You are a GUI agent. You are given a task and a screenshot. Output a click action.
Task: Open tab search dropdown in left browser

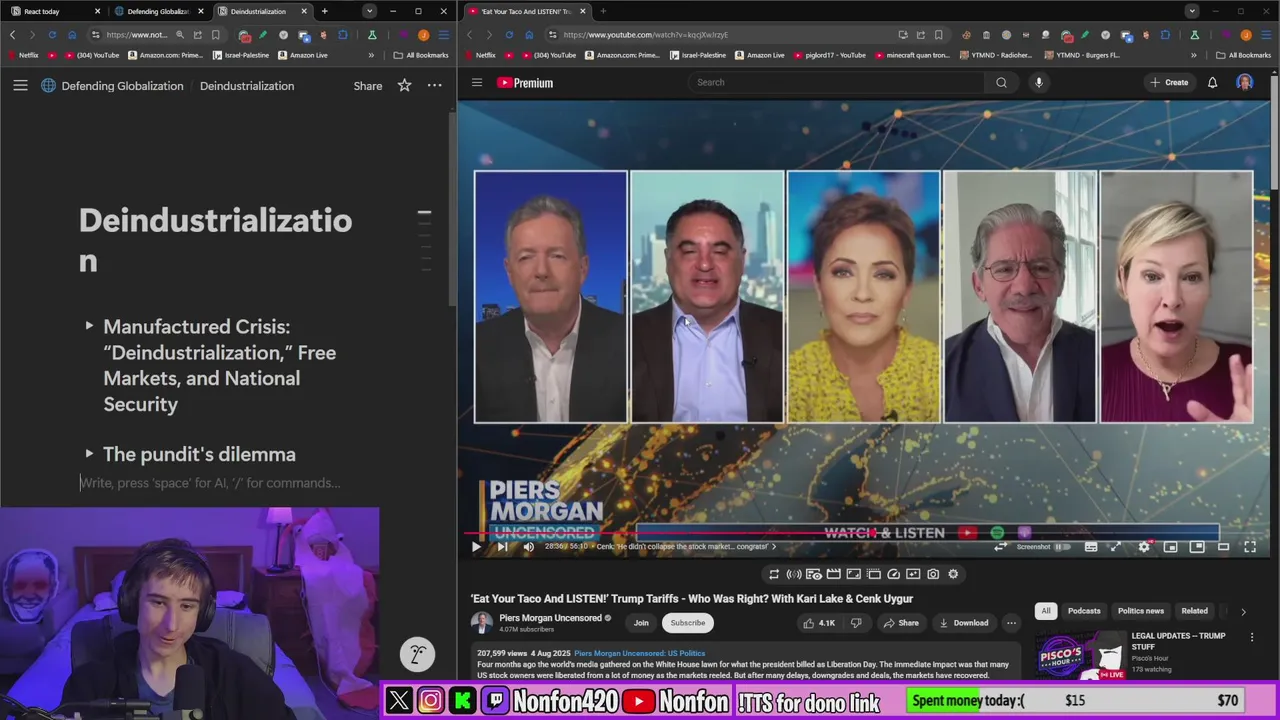click(x=369, y=11)
